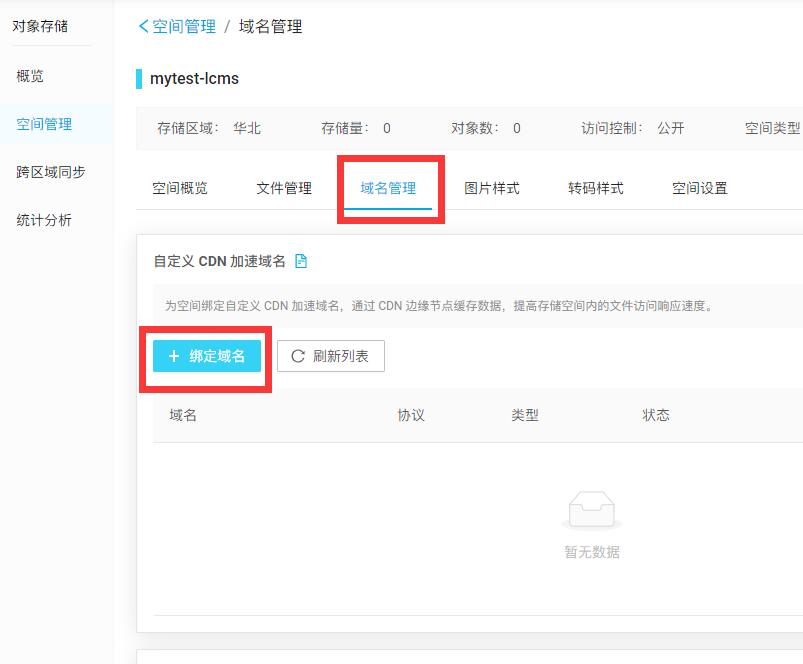Click the plus icon on 绑定域名
Viewport: 803px width, 664px height.
point(174,356)
